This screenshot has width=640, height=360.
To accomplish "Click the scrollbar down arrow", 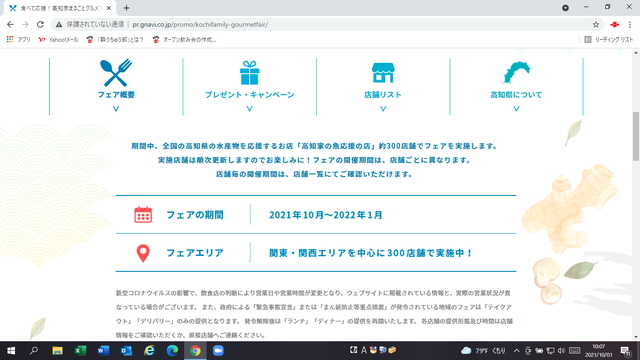I will point(636,337).
